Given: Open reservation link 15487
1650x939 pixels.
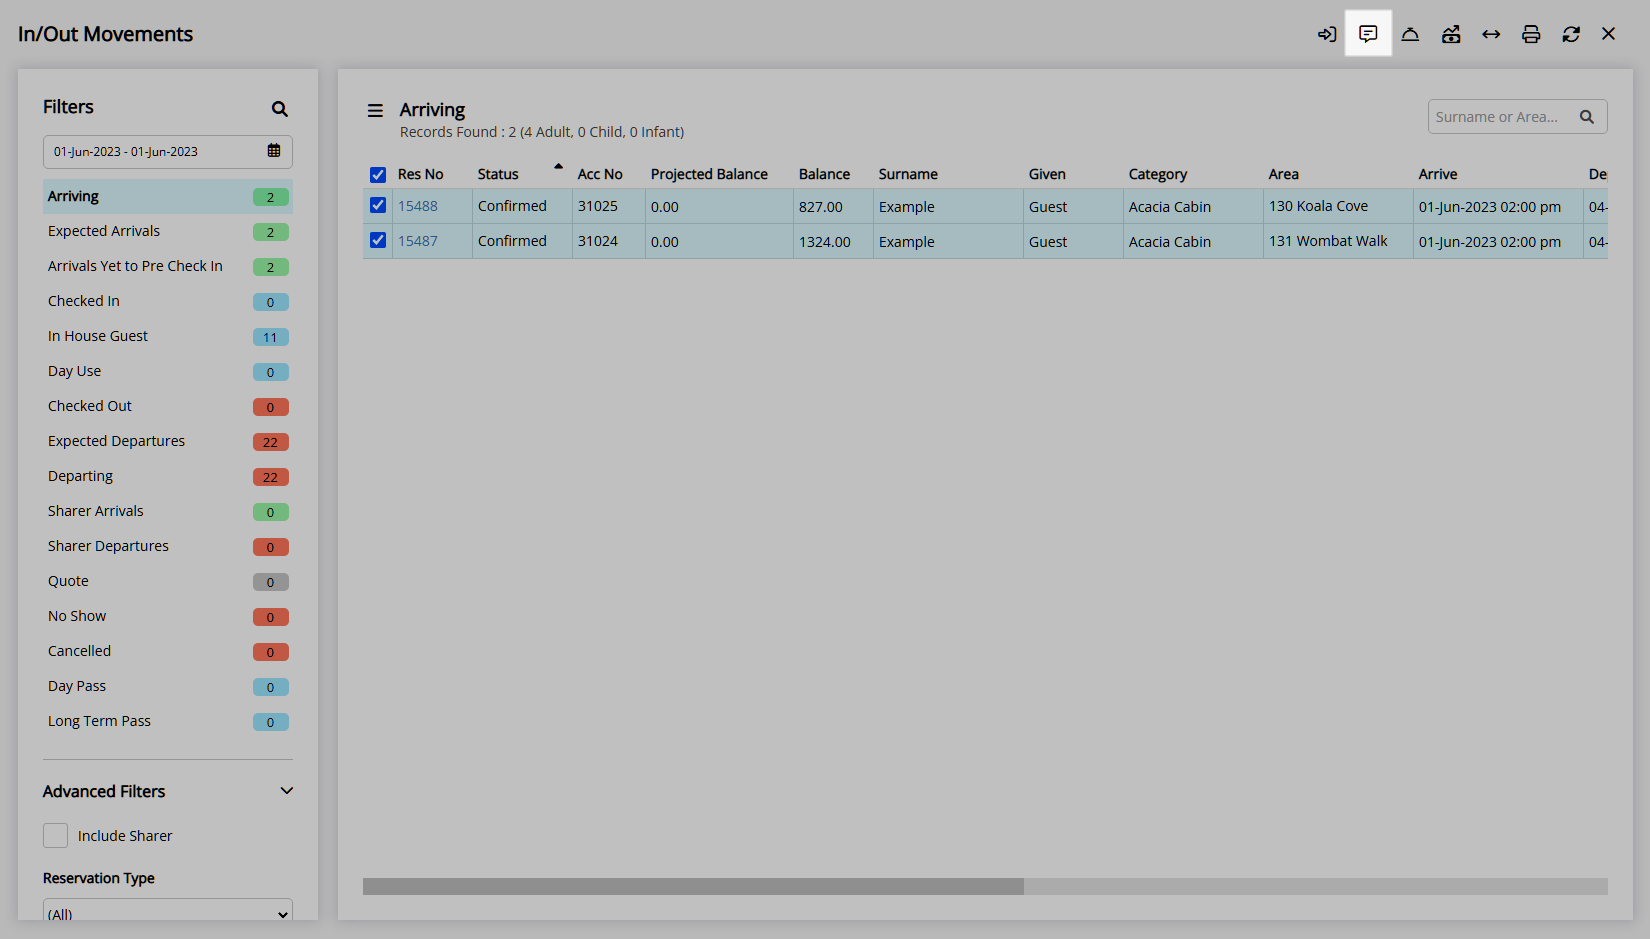Looking at the screenshot, I should pyautogui.click(x=418, y=241).
